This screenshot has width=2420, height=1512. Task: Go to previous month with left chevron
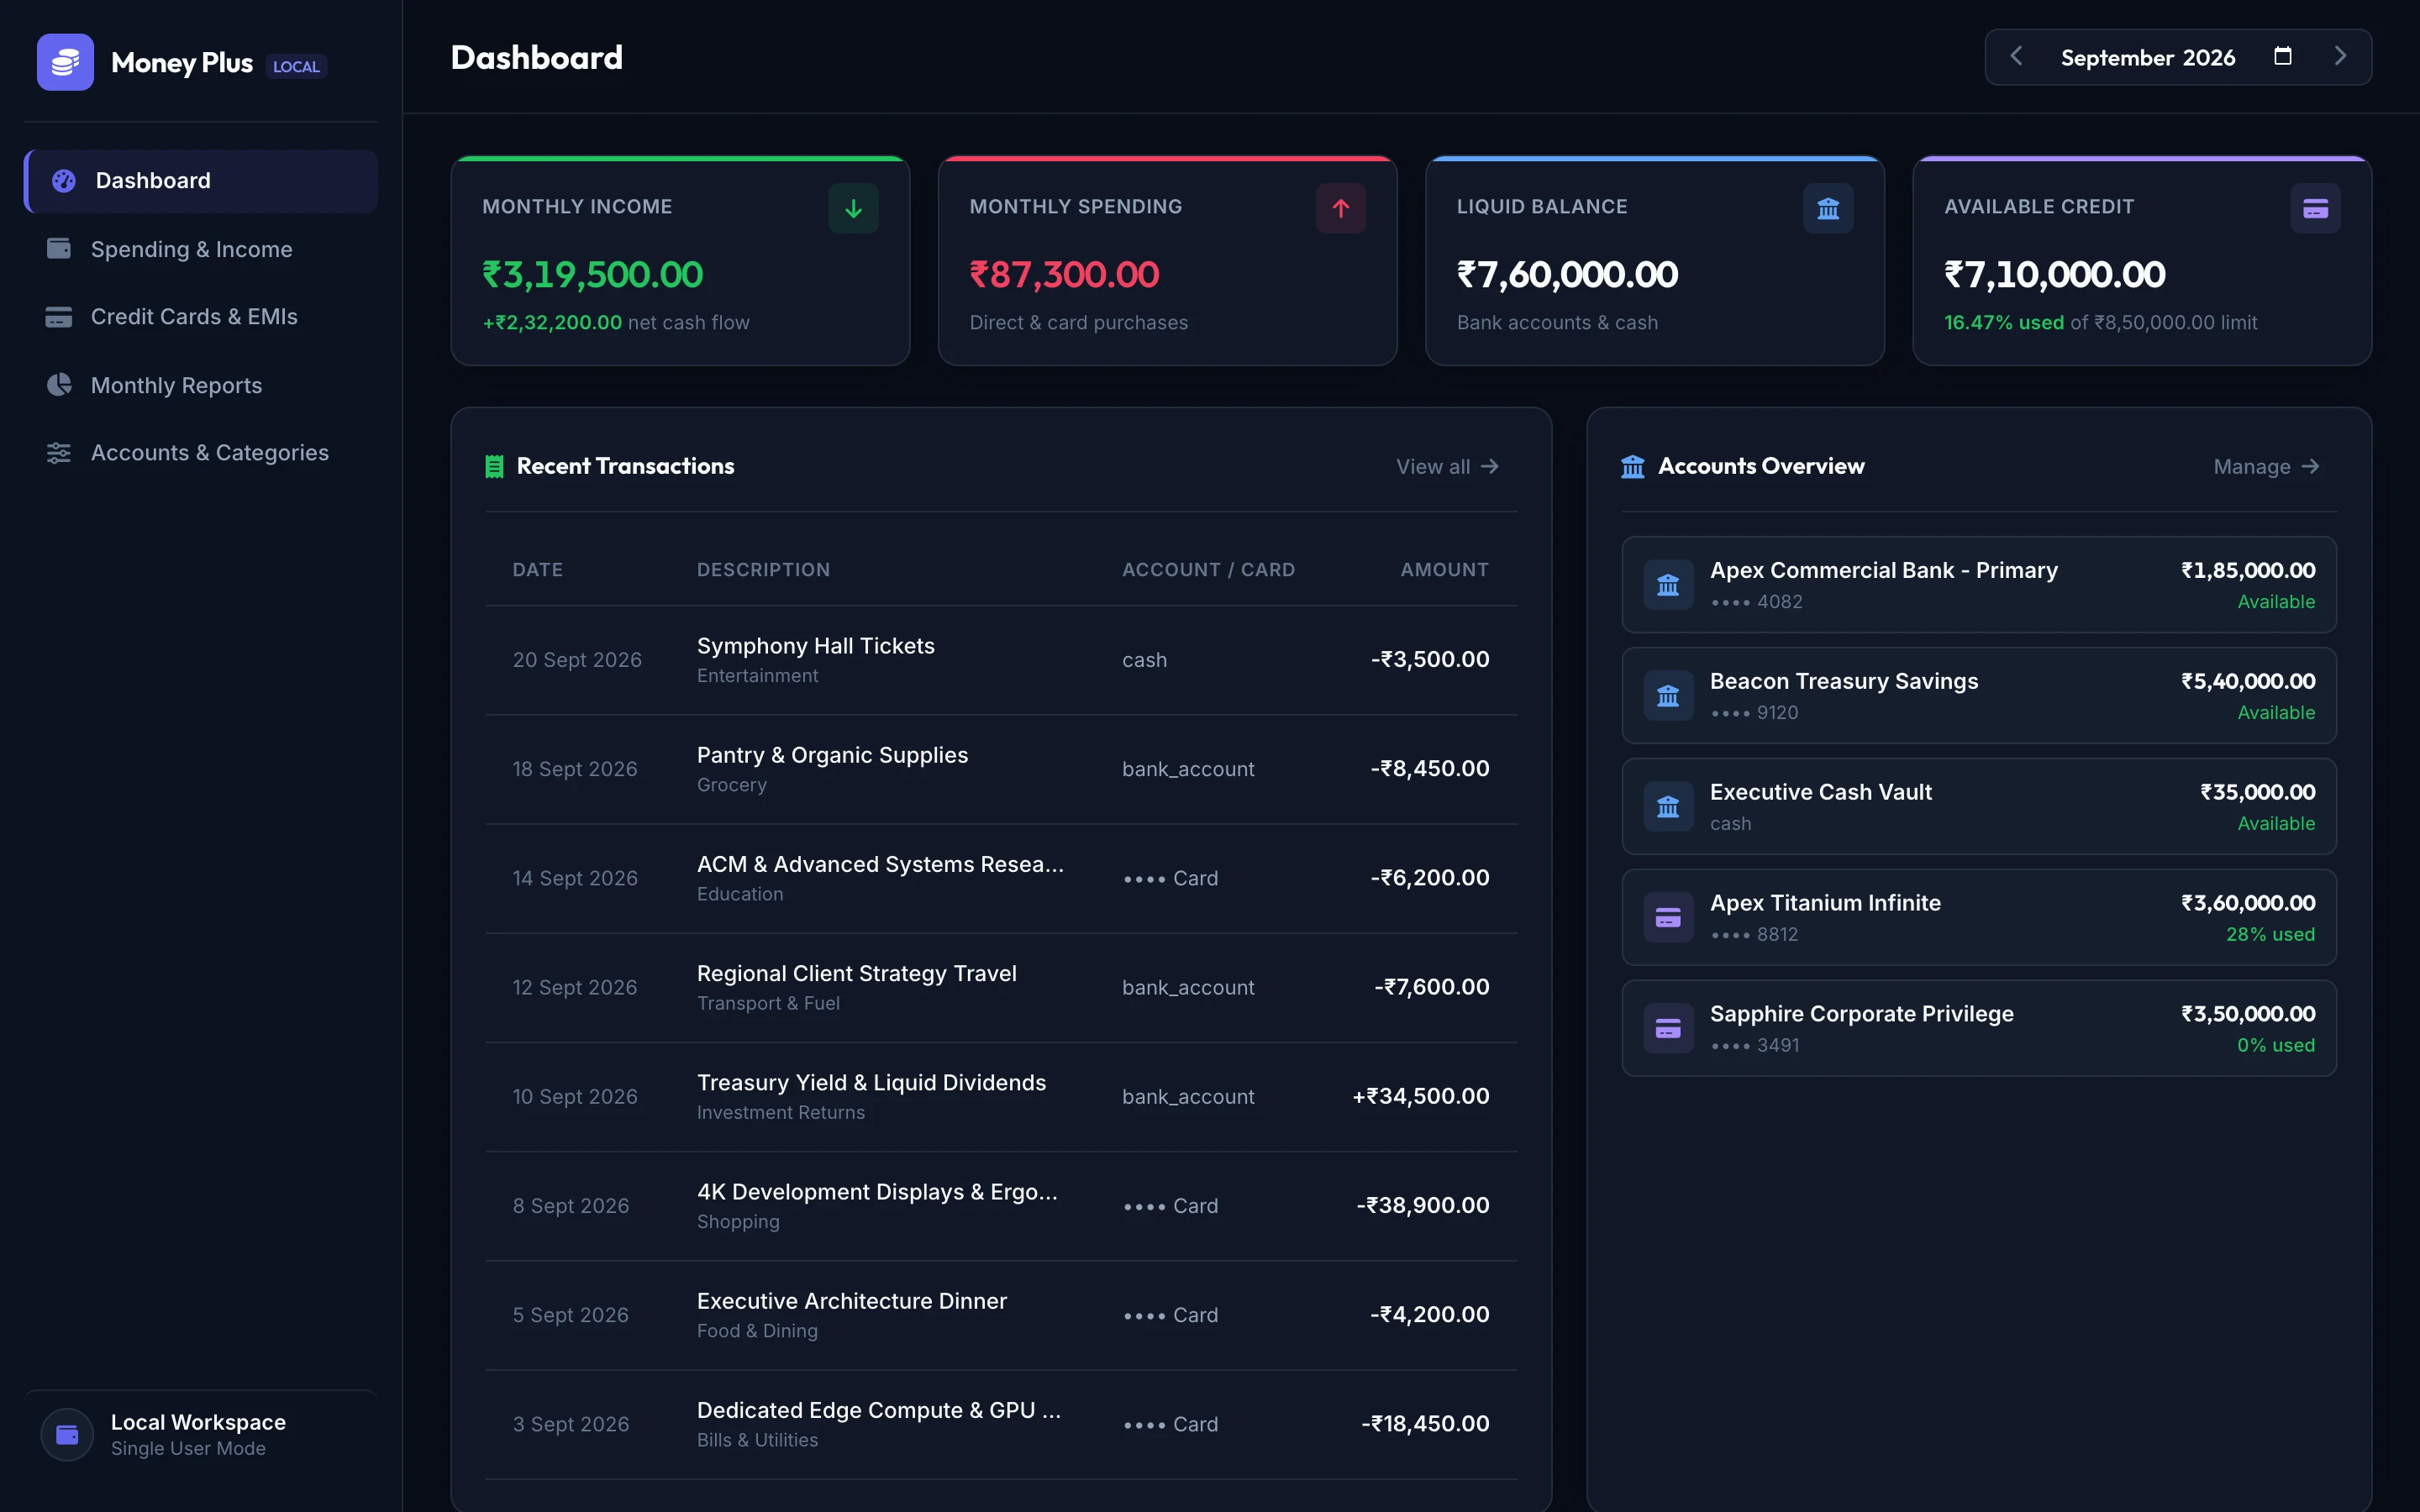pos(2016,57)
